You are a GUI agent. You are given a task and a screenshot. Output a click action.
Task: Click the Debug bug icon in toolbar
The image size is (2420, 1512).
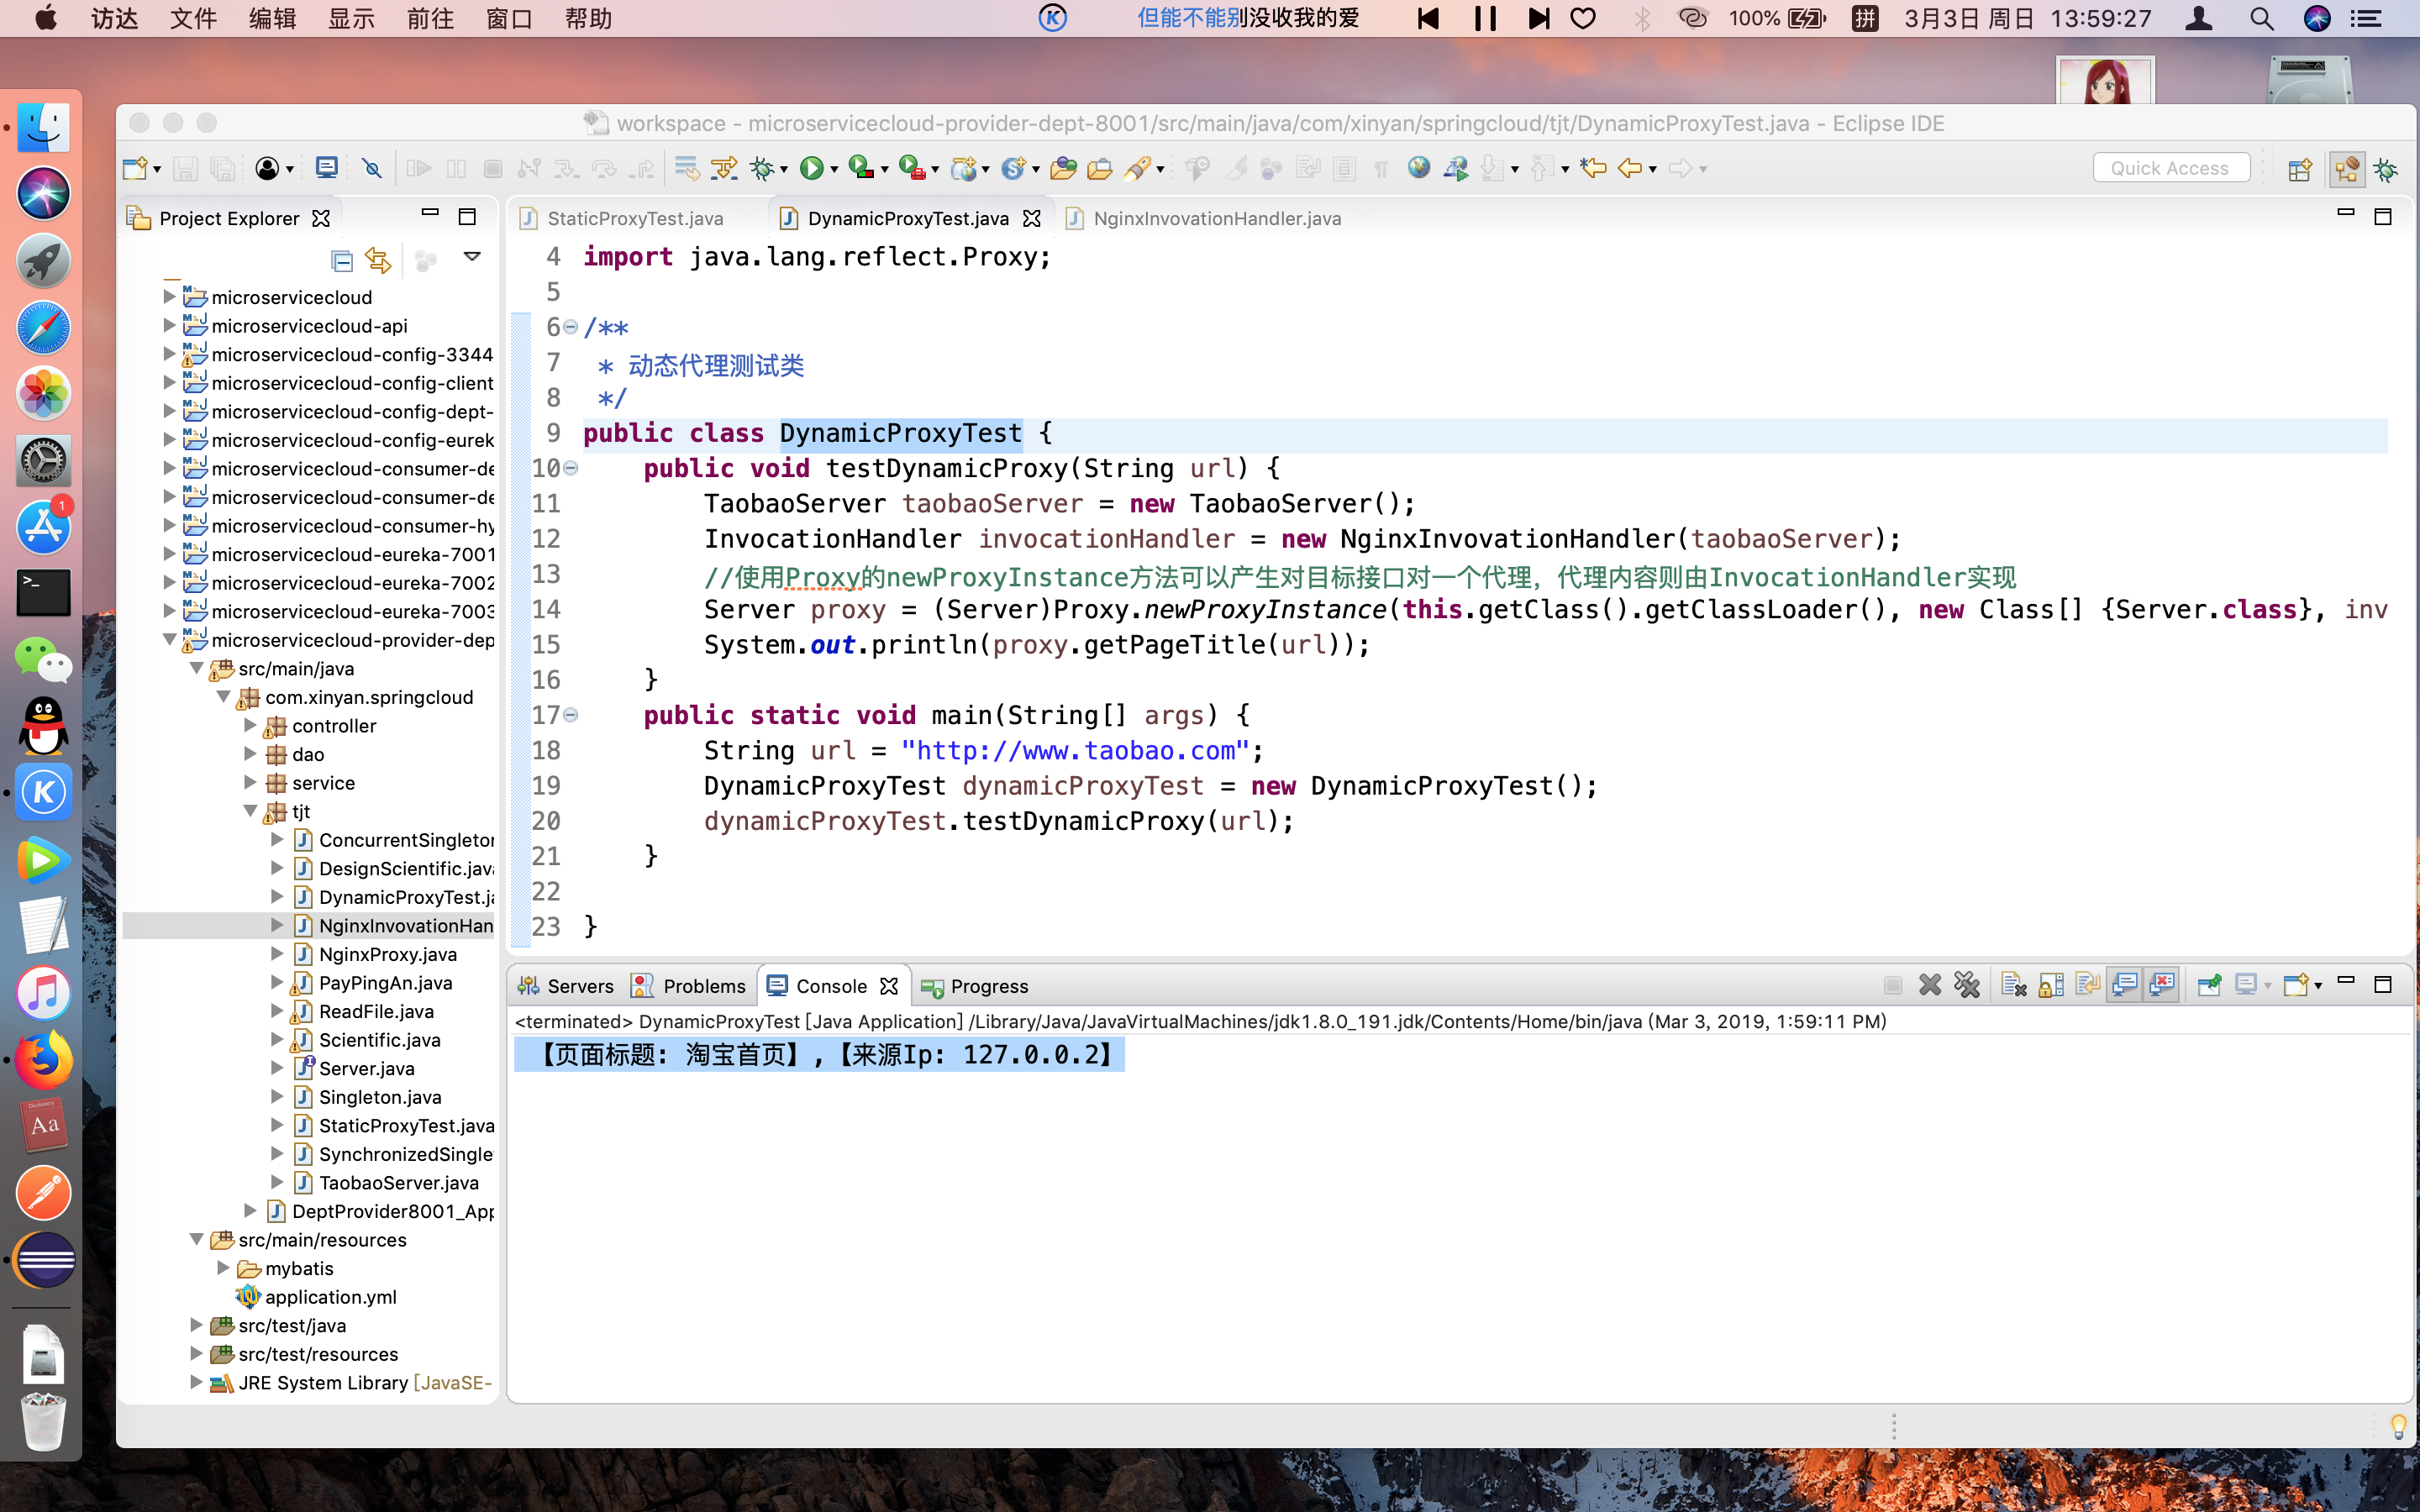[762, 169]
